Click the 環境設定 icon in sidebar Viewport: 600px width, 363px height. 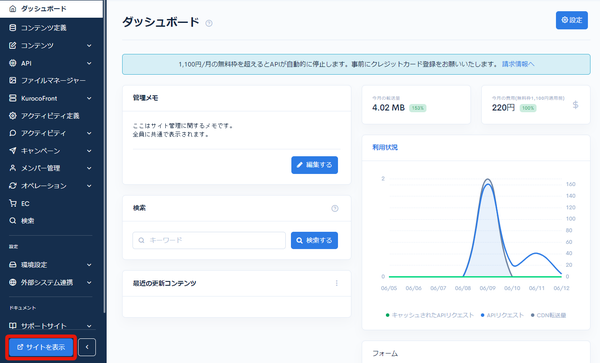(13, 265)
